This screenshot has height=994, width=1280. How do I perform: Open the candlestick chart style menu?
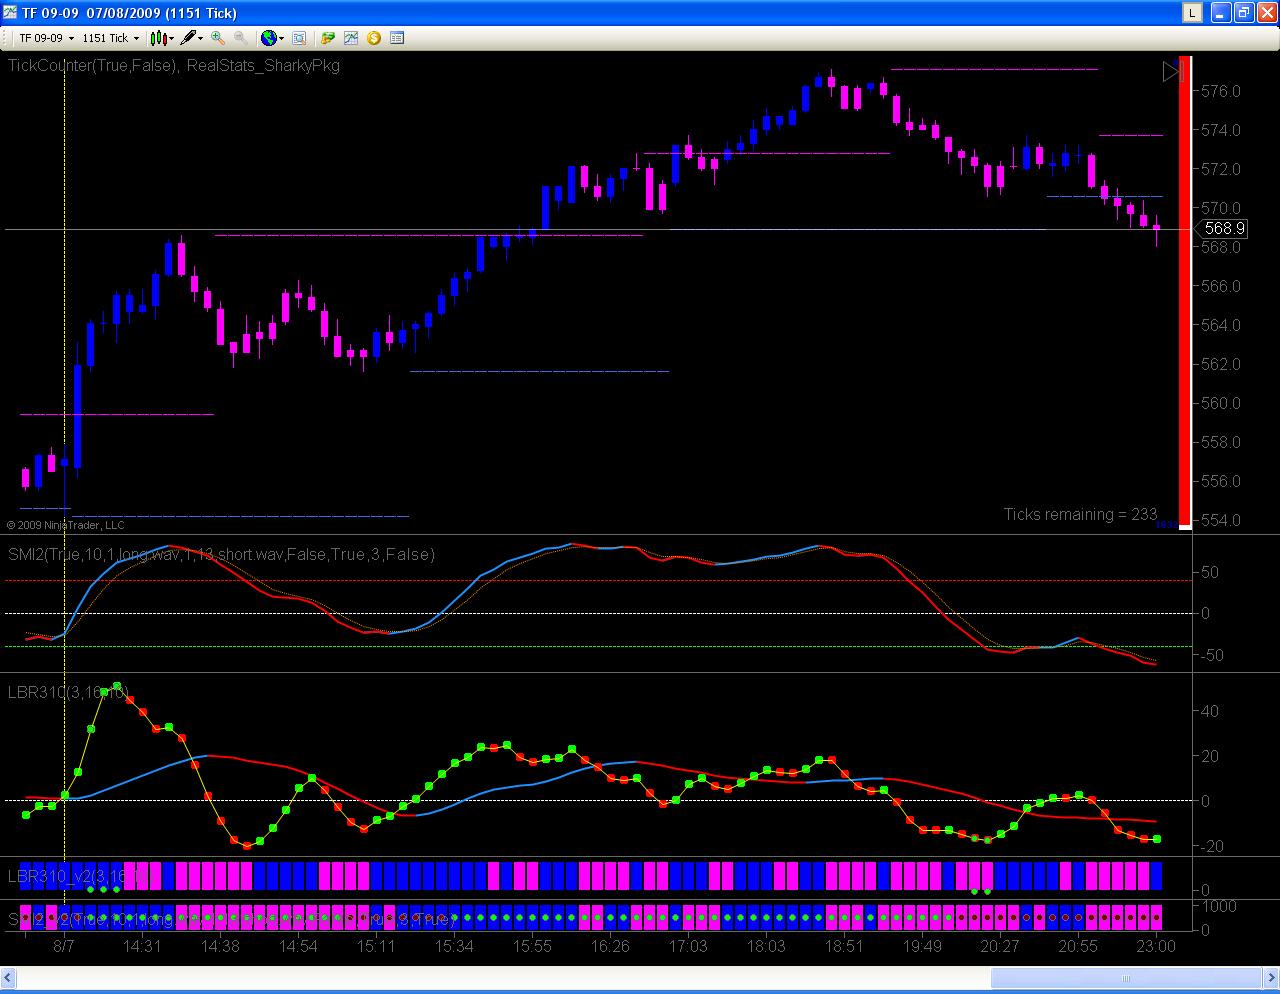161,38
